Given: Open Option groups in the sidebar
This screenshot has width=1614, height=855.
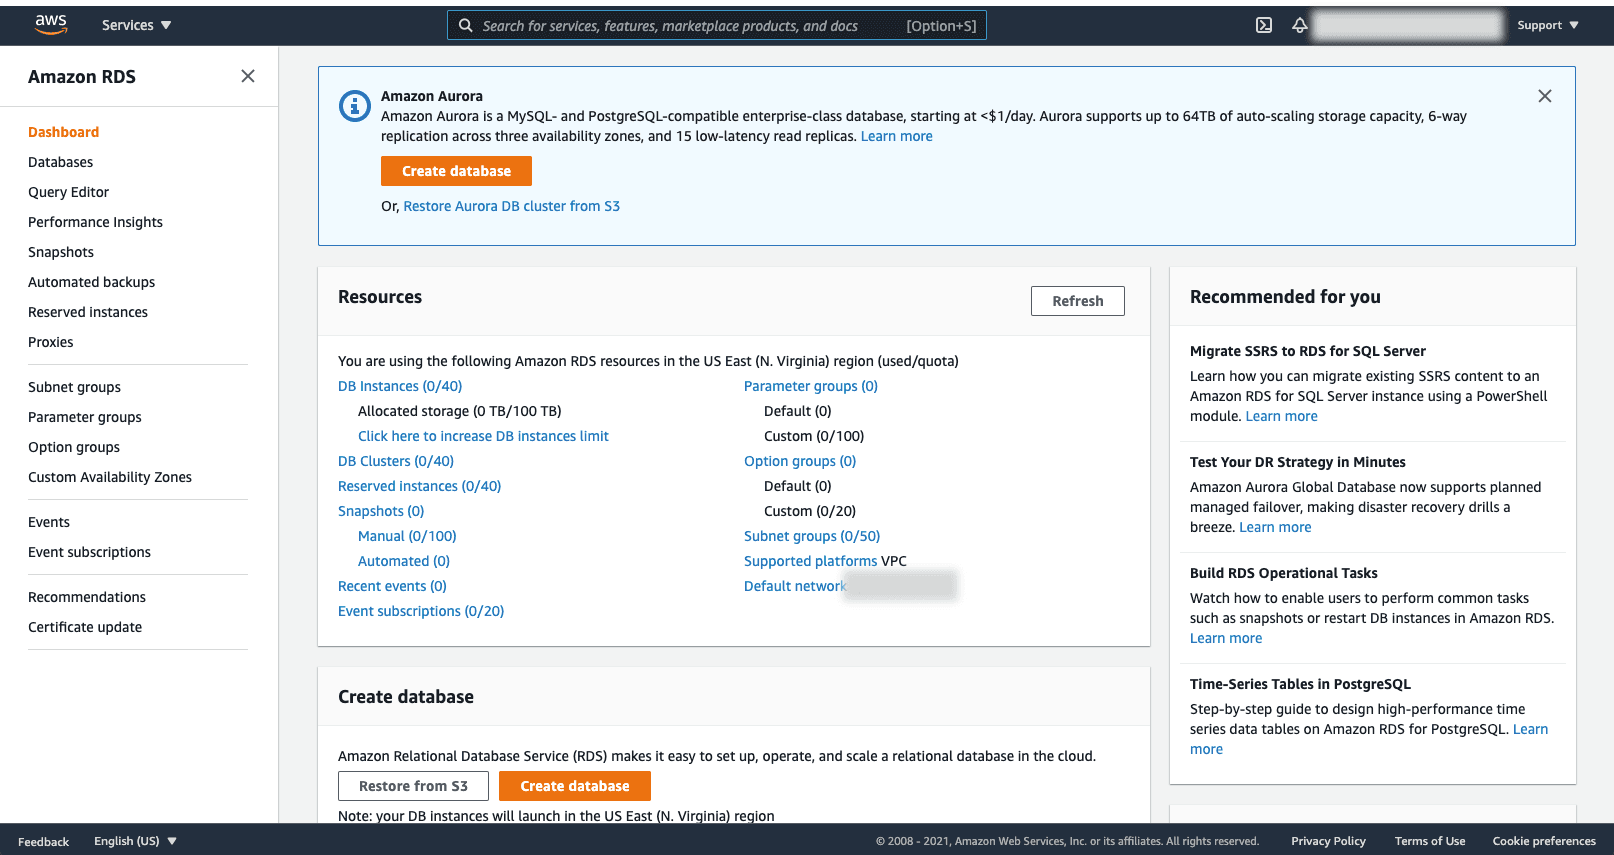Looking at the screenshot, I should pos(74,447).
